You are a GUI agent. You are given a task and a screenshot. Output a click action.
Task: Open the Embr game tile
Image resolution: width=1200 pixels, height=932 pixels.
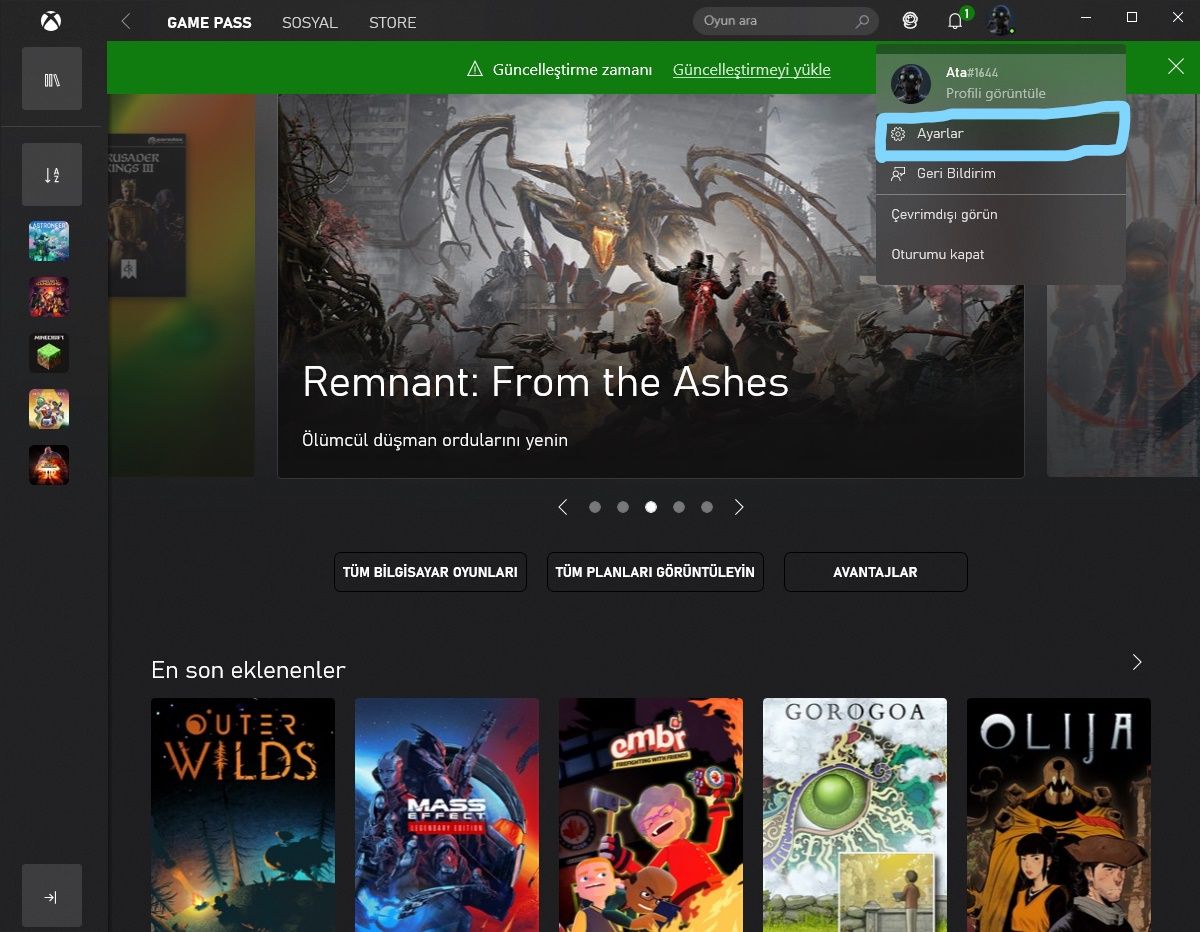click(651, 815)
